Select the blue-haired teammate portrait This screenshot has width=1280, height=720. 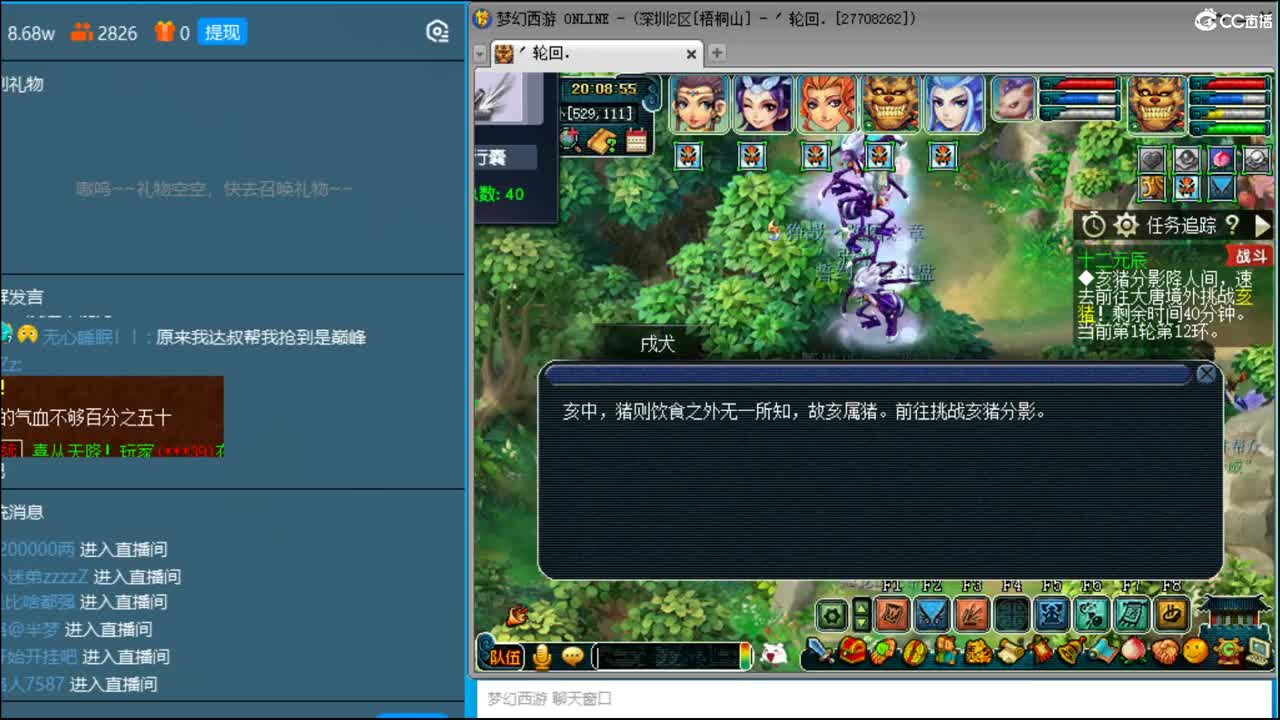pyautogui.click(x=955, y=104)
